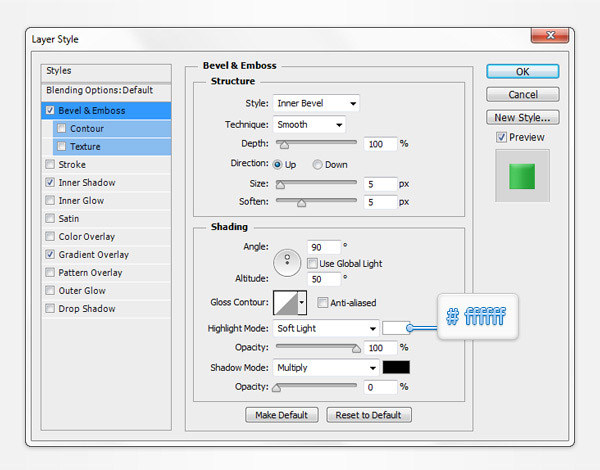Click the Gloss Contour curve thumbnail
The width and height of the screenshot is (600, 470).
point(285,302)
